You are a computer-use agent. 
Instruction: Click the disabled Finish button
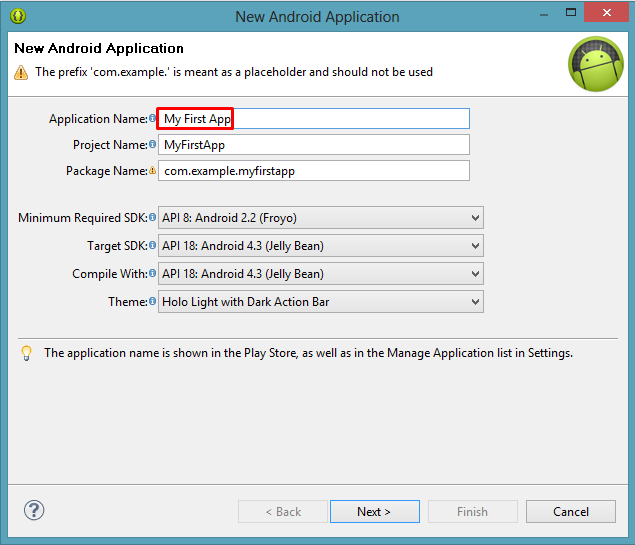(473, 511)
